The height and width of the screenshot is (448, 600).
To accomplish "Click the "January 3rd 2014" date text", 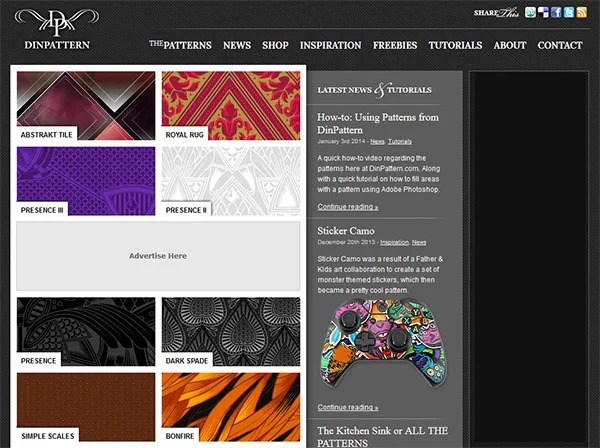I will click(341, 141).
